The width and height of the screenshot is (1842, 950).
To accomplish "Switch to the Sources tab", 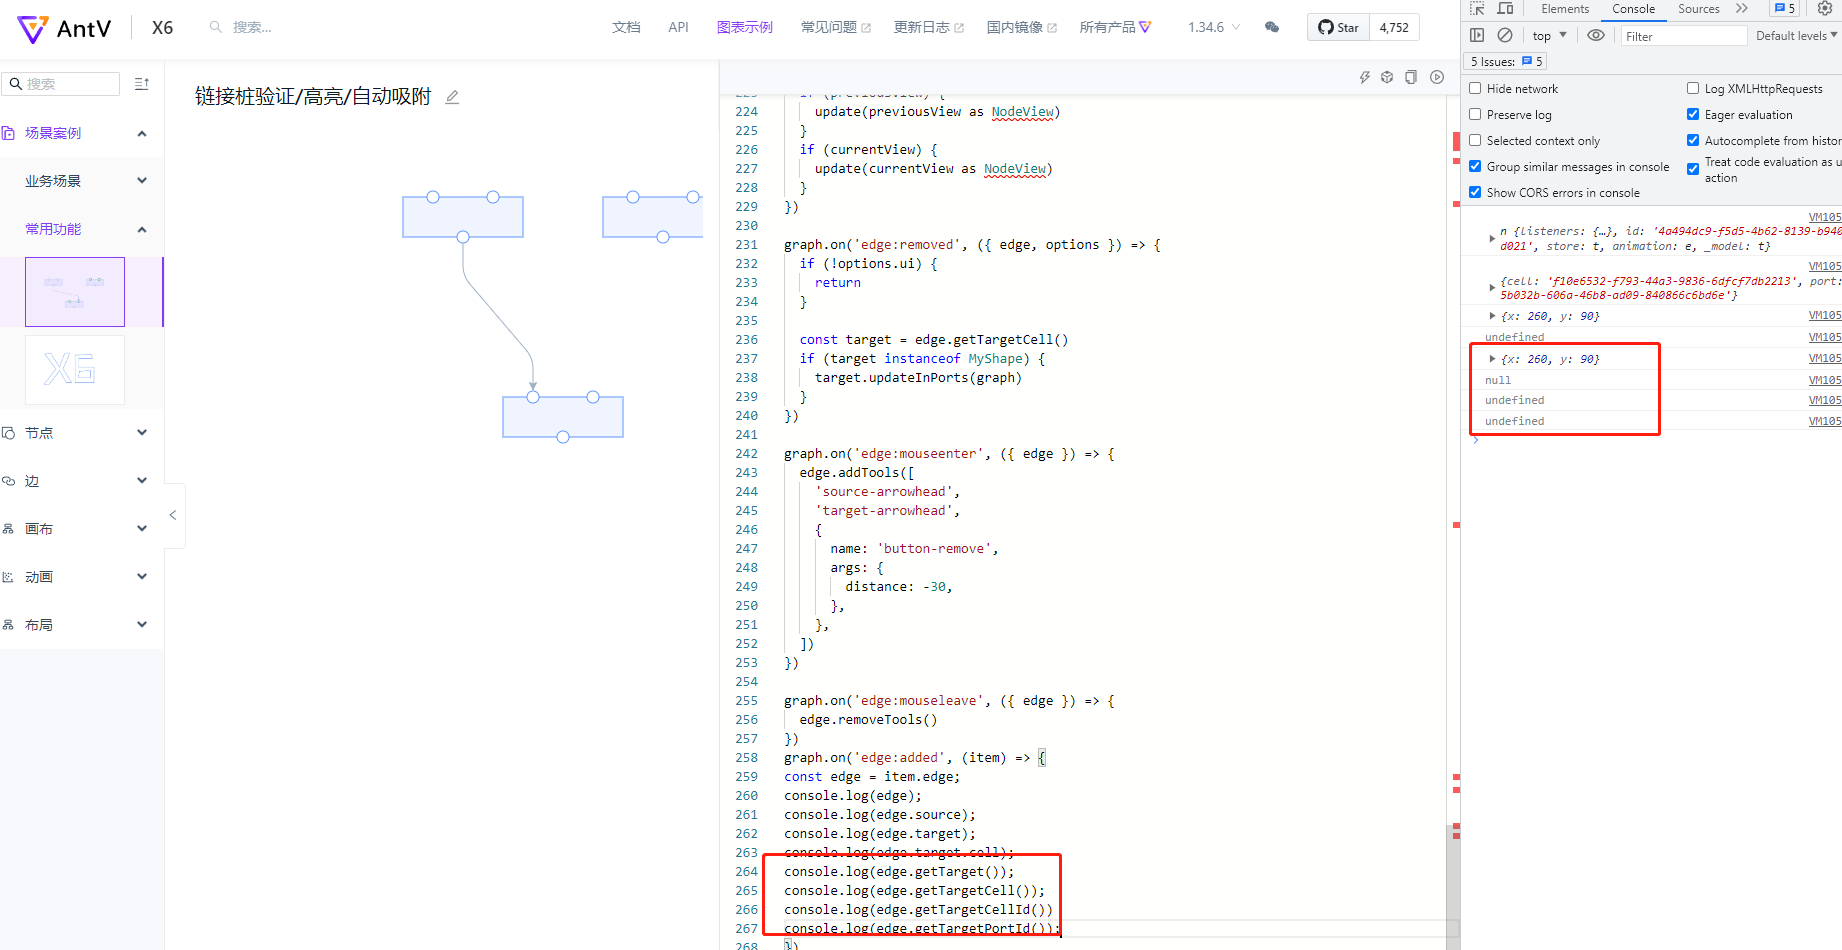I will [1698, 9].
